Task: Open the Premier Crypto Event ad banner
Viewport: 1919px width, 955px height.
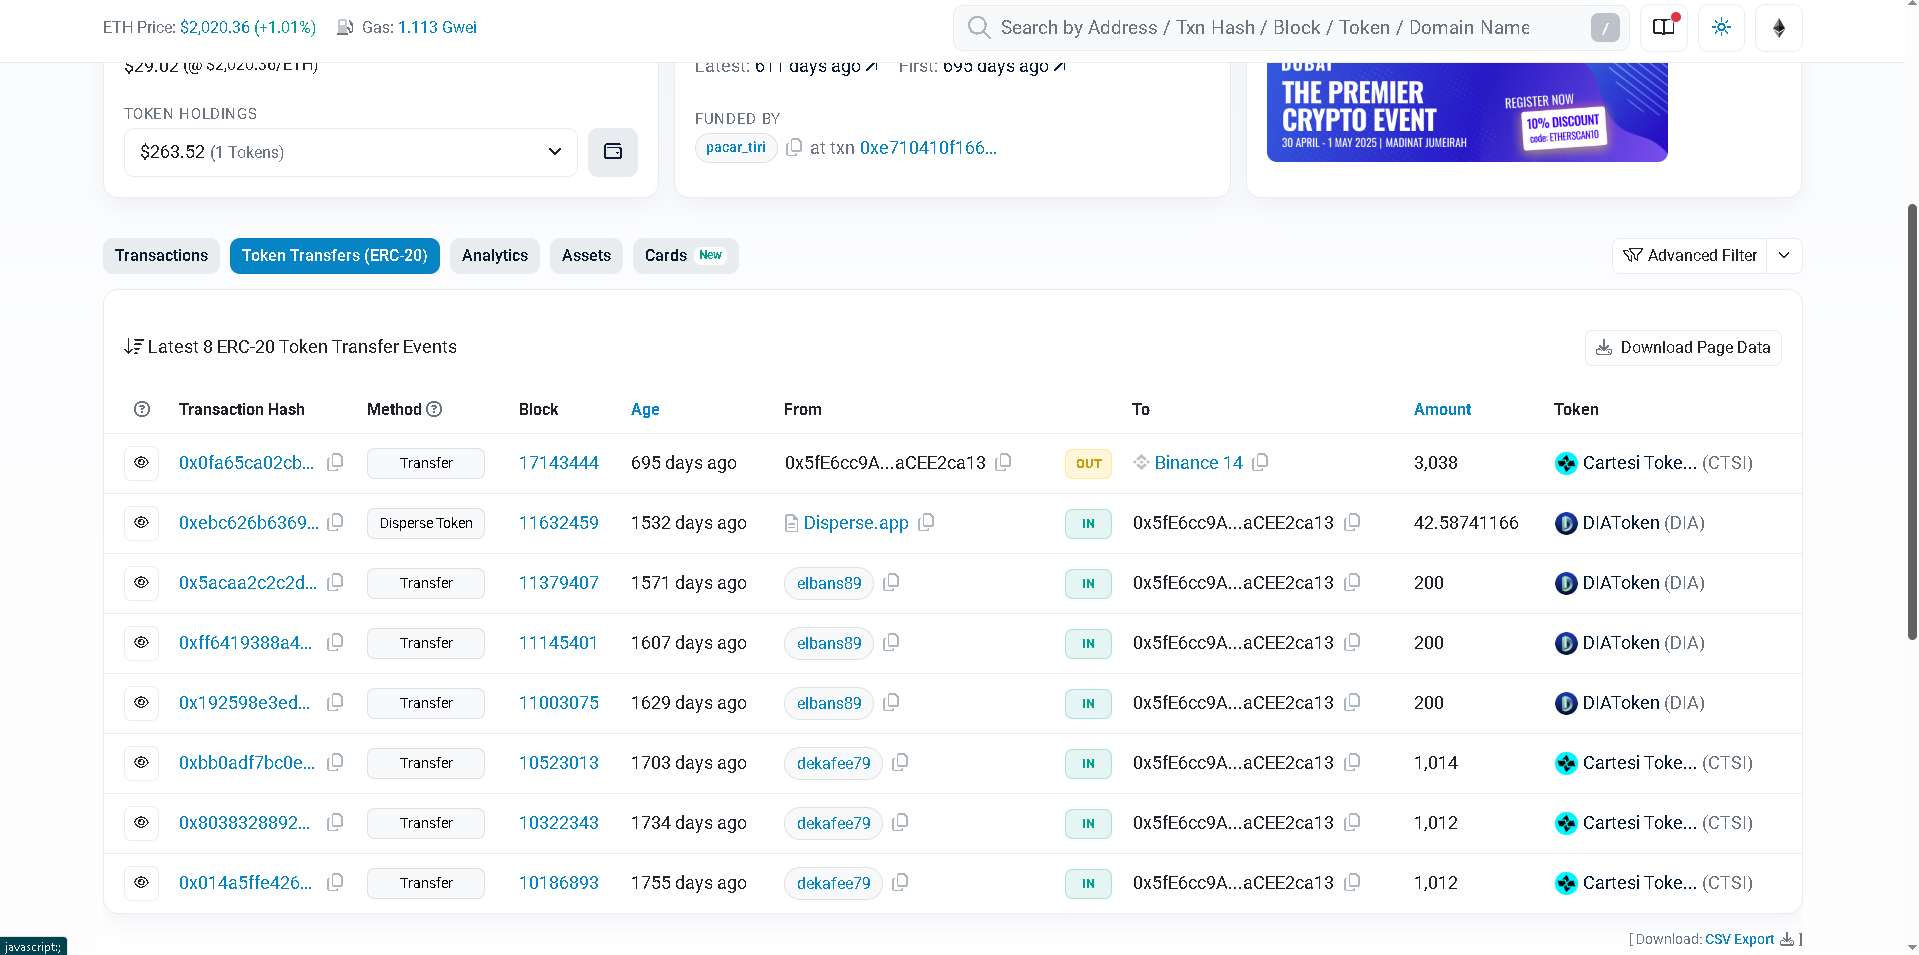Action: coord(1467,112)
